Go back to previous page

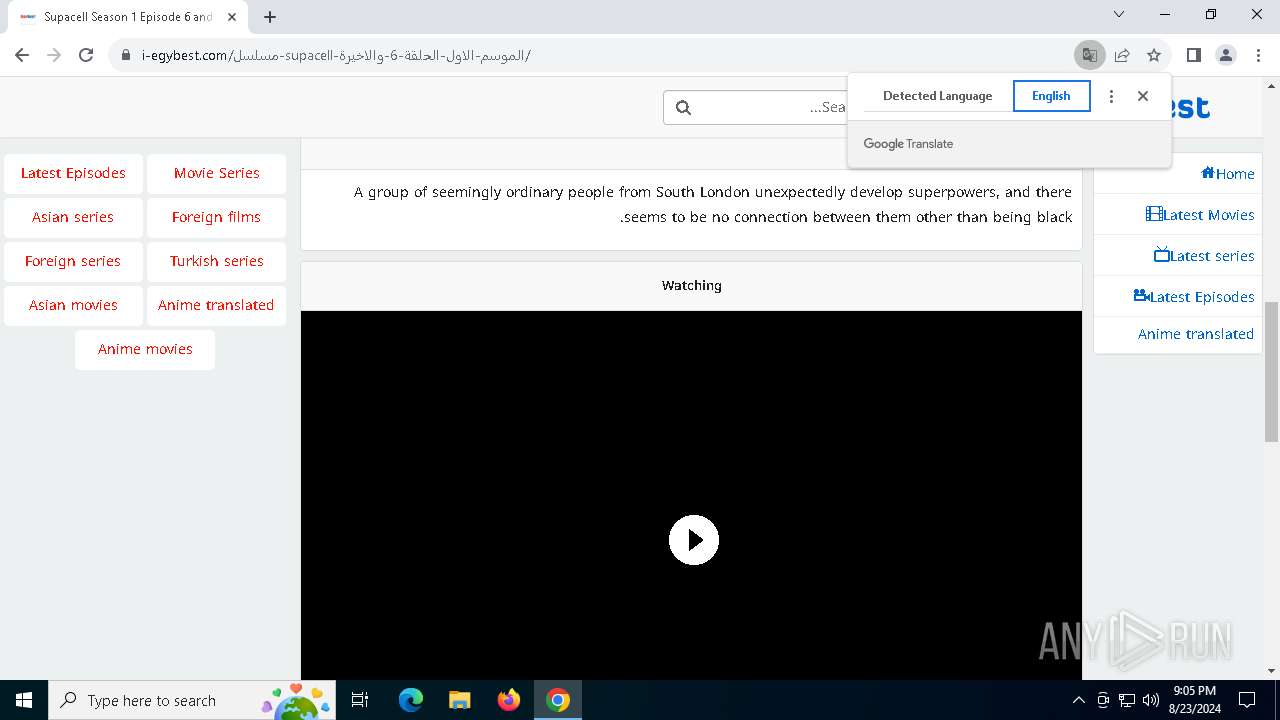pyautogui.click(x=22, y=55)
